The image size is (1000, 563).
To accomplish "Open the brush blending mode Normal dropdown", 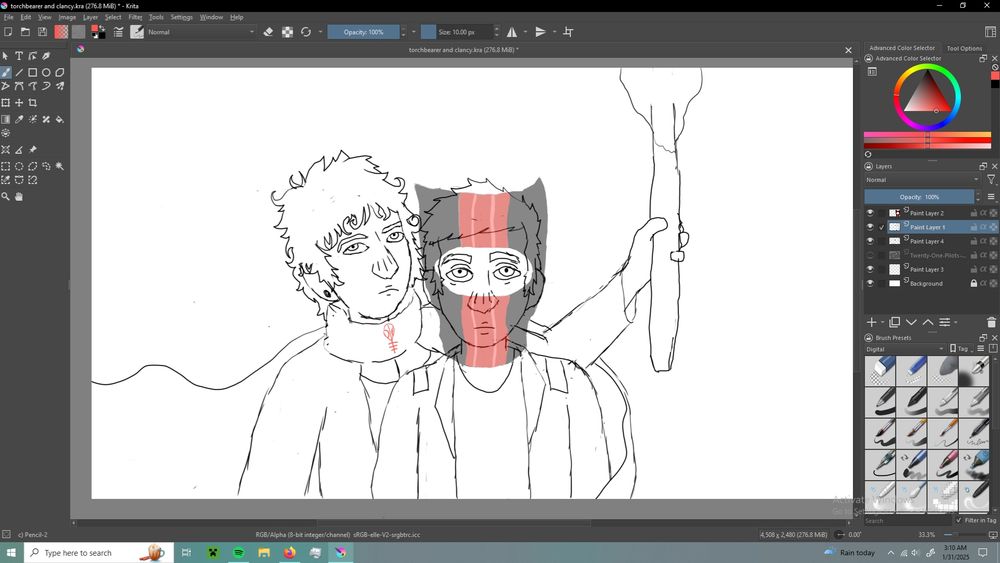I will [200, 32].
